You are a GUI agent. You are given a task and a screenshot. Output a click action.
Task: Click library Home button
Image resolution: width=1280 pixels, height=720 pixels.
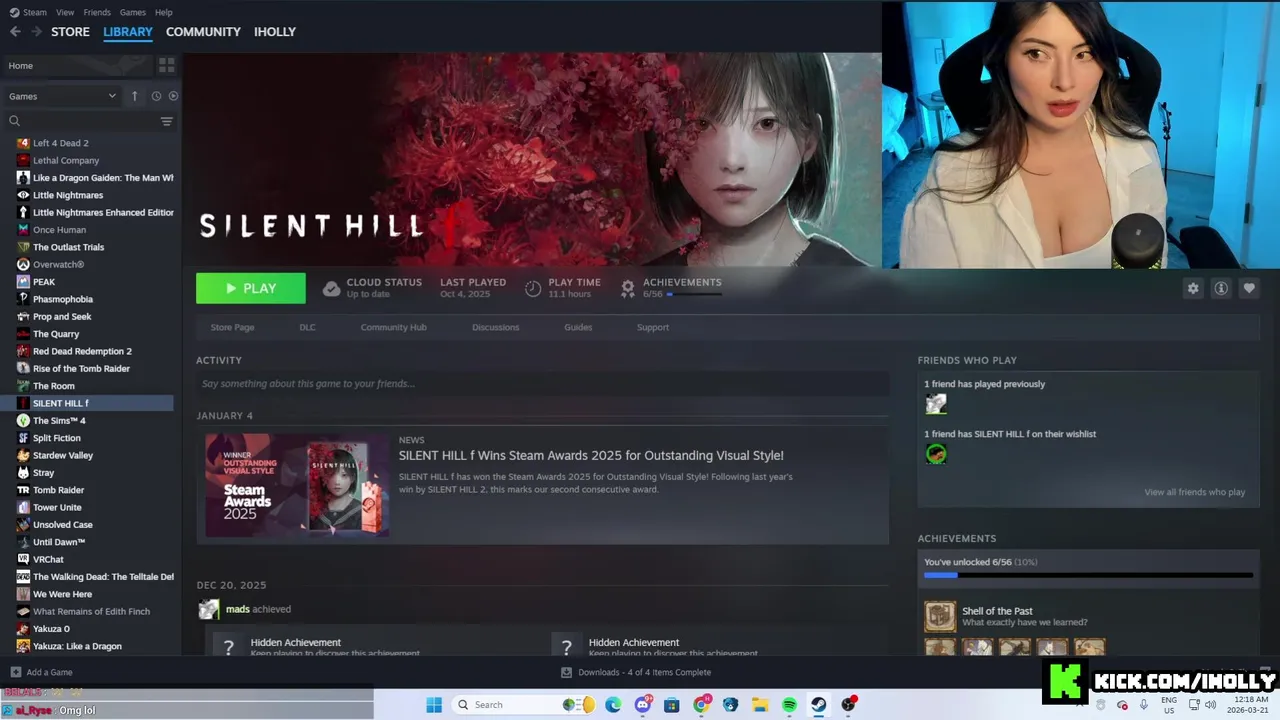pyautogui.click(x=78, y=65)
